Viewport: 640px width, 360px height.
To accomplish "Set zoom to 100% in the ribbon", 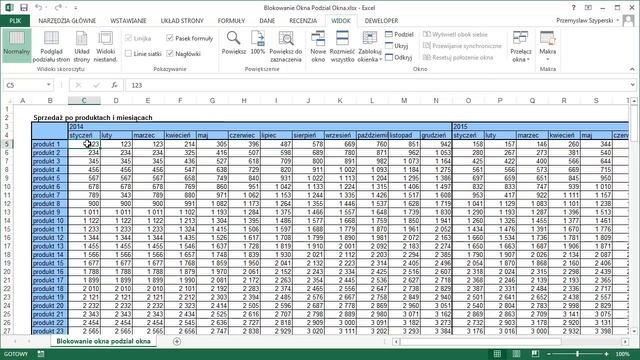I will click(258, 43).
